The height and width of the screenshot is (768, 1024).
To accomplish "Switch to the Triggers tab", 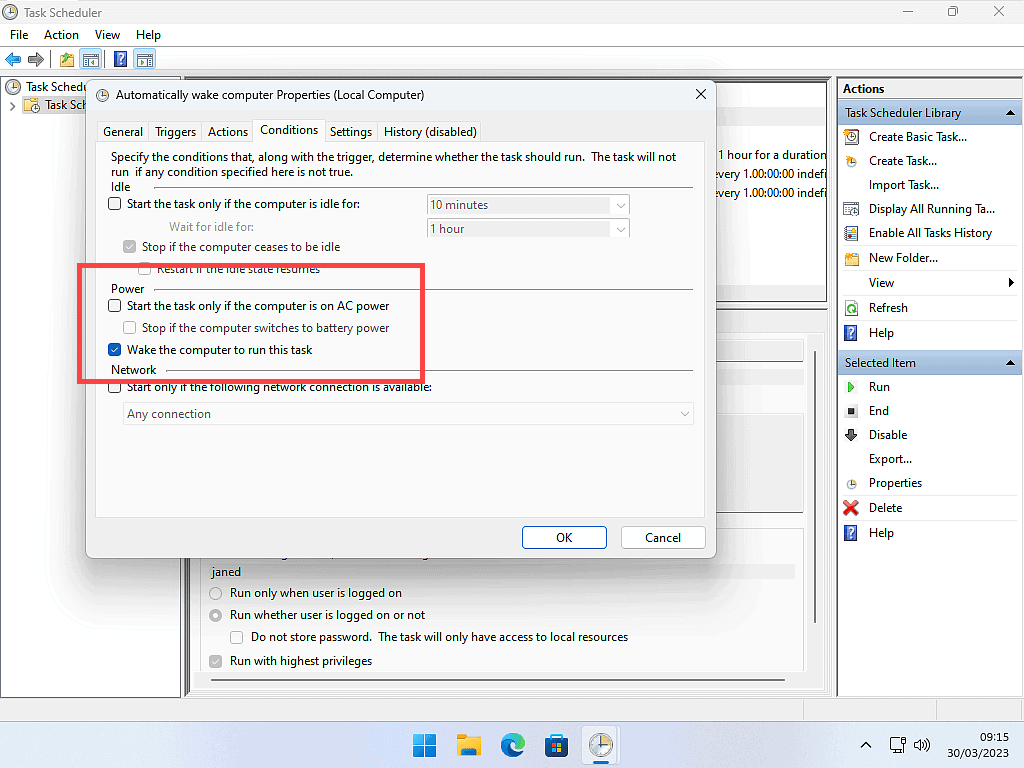I will 176,131.
